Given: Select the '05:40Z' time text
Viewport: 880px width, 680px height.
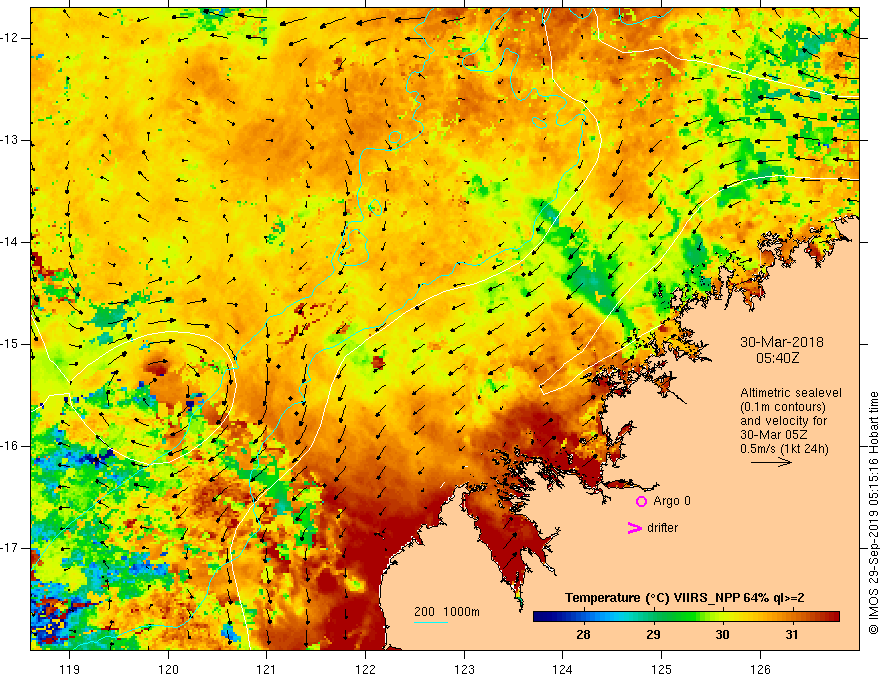Looking at the screenshot, I should (777, 357).
